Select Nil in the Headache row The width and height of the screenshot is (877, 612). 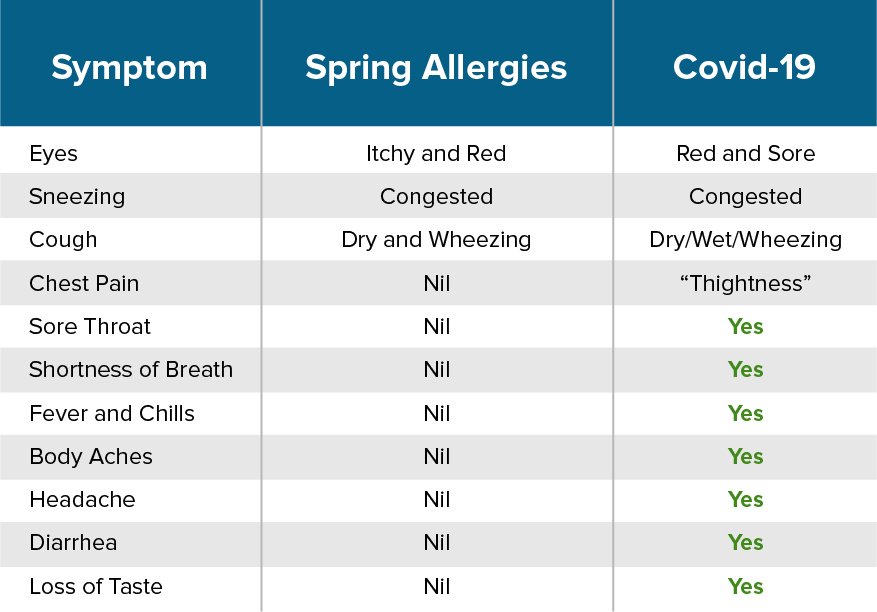pyautogui.click(x=437, y=500)
